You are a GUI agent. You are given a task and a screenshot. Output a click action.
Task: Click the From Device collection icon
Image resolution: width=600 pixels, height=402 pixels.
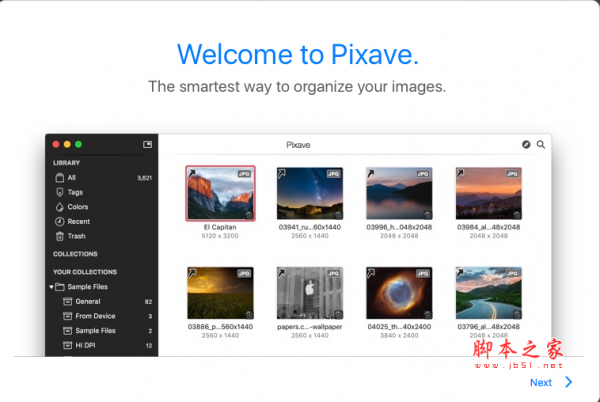(67, 316)
